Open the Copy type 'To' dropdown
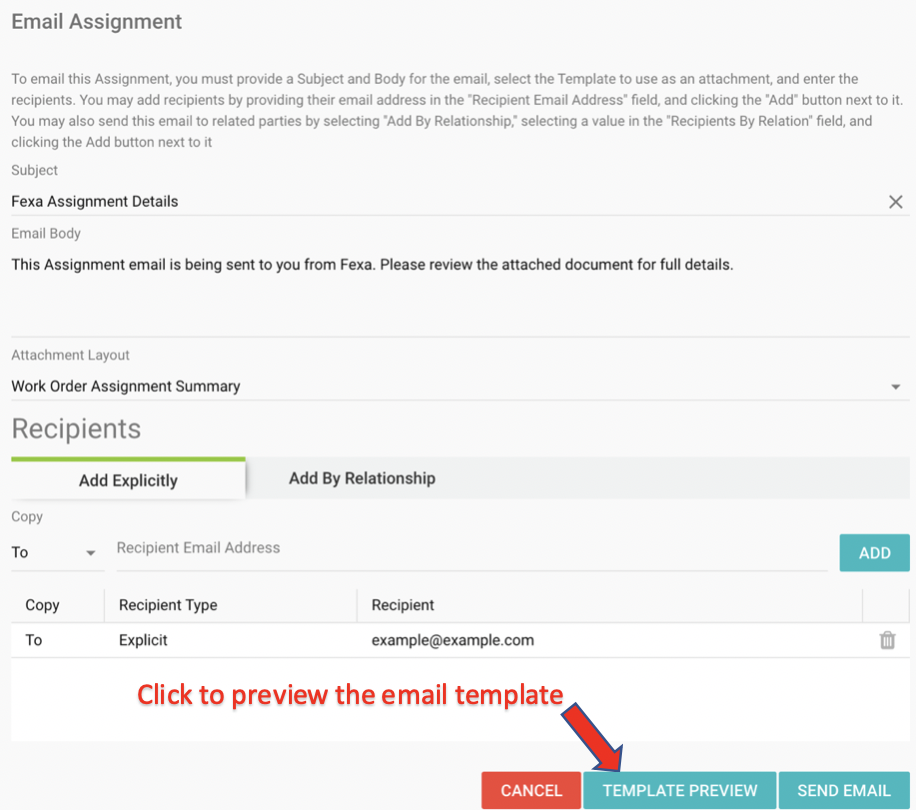Image resolution: width=916 pixels, height=810 pixels. (x=56, y=553)
